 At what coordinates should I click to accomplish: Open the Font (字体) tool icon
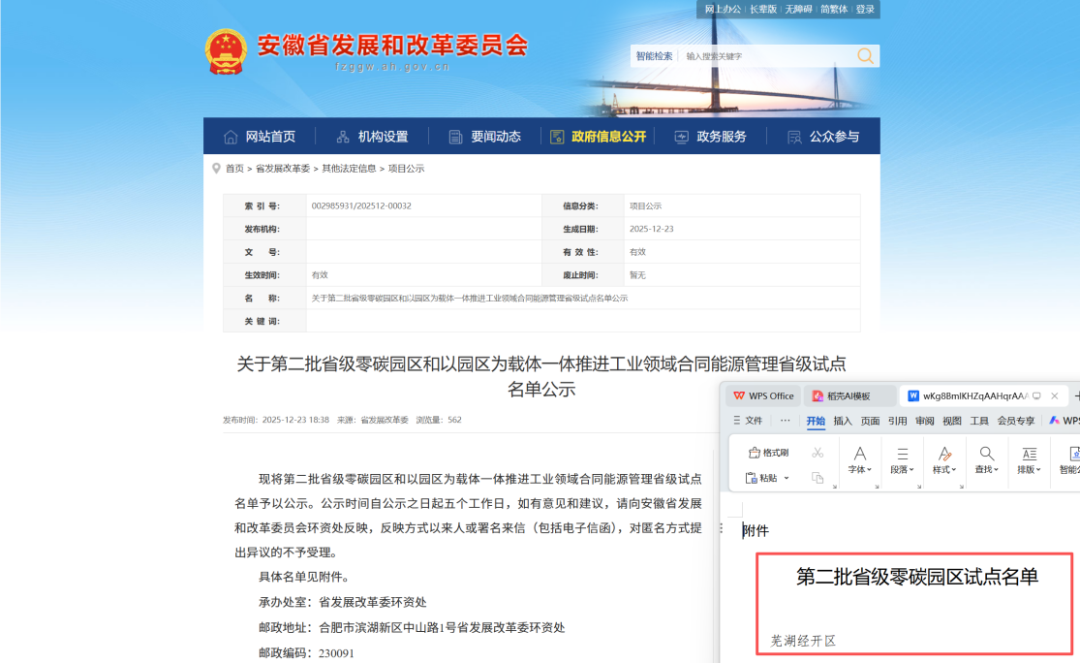(860, 454)
